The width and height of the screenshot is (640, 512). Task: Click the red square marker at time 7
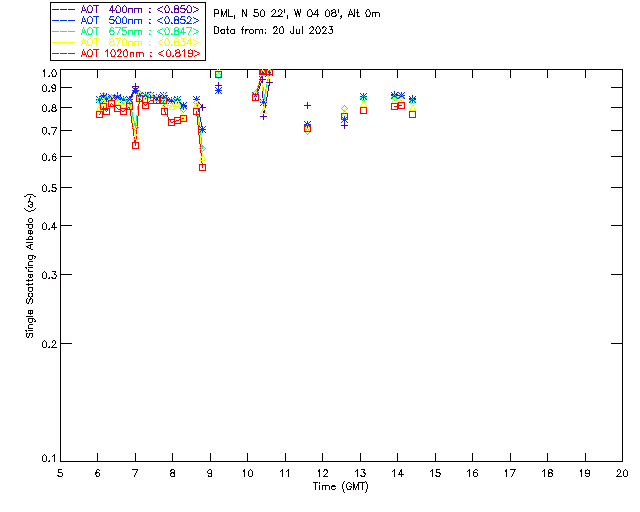[135, 145]
